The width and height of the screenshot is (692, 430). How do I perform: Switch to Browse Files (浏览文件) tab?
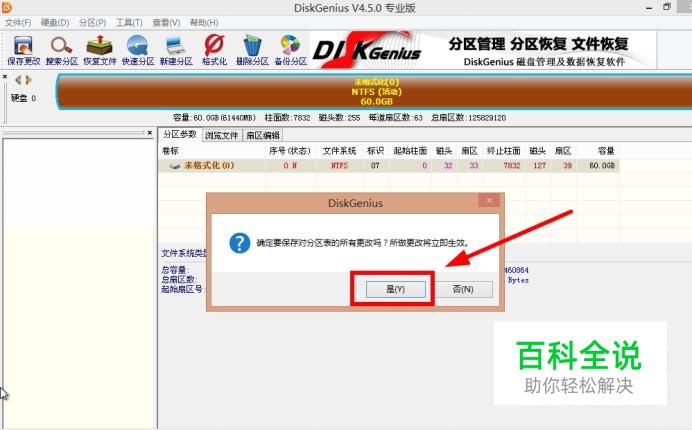222,136
